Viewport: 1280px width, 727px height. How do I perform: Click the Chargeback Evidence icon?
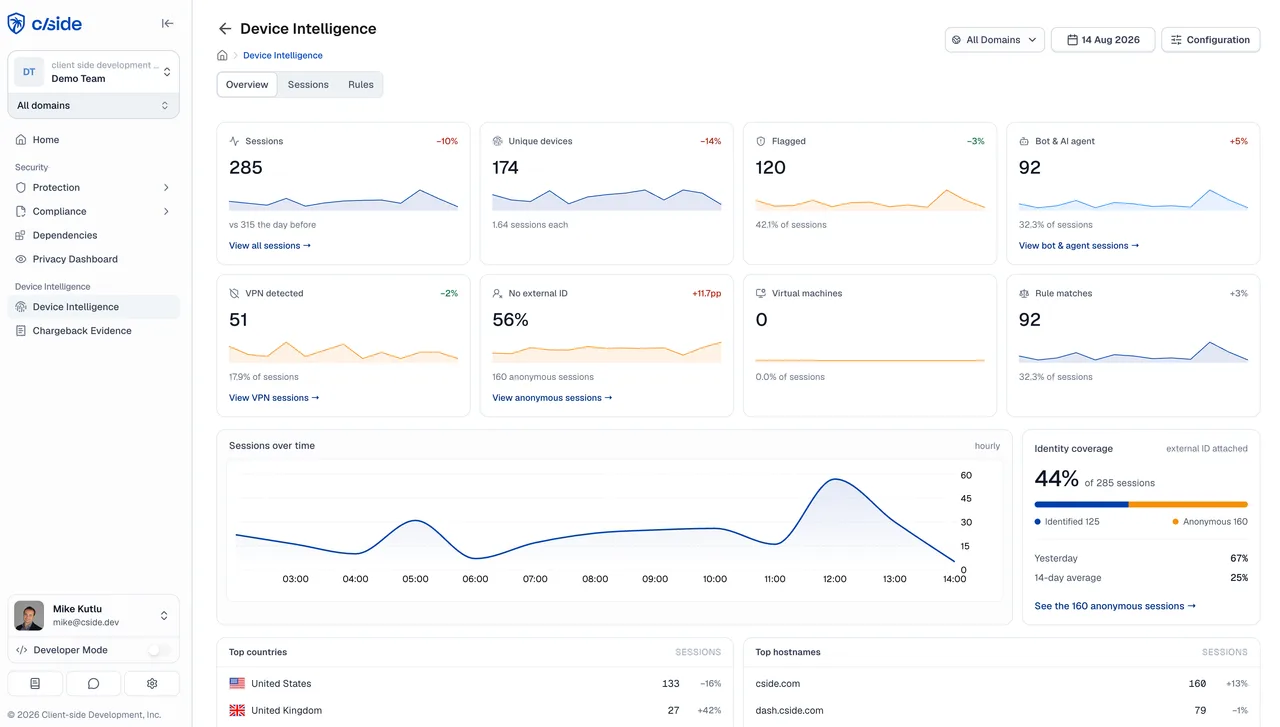click(21, 331)
